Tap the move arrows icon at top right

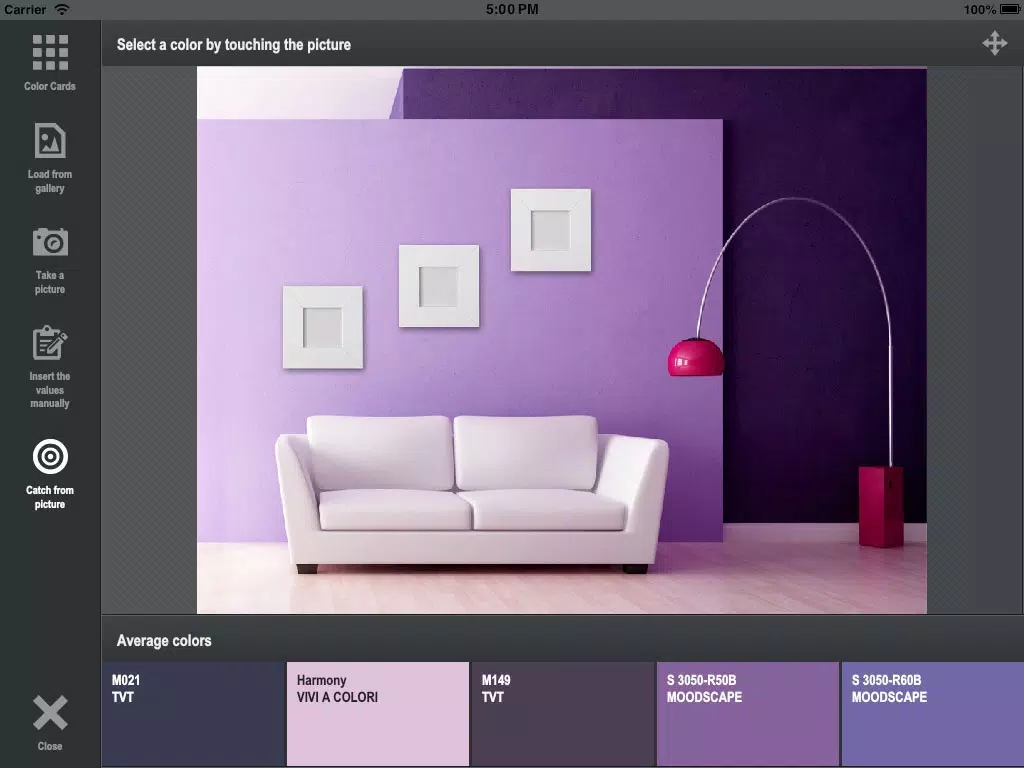995,43
